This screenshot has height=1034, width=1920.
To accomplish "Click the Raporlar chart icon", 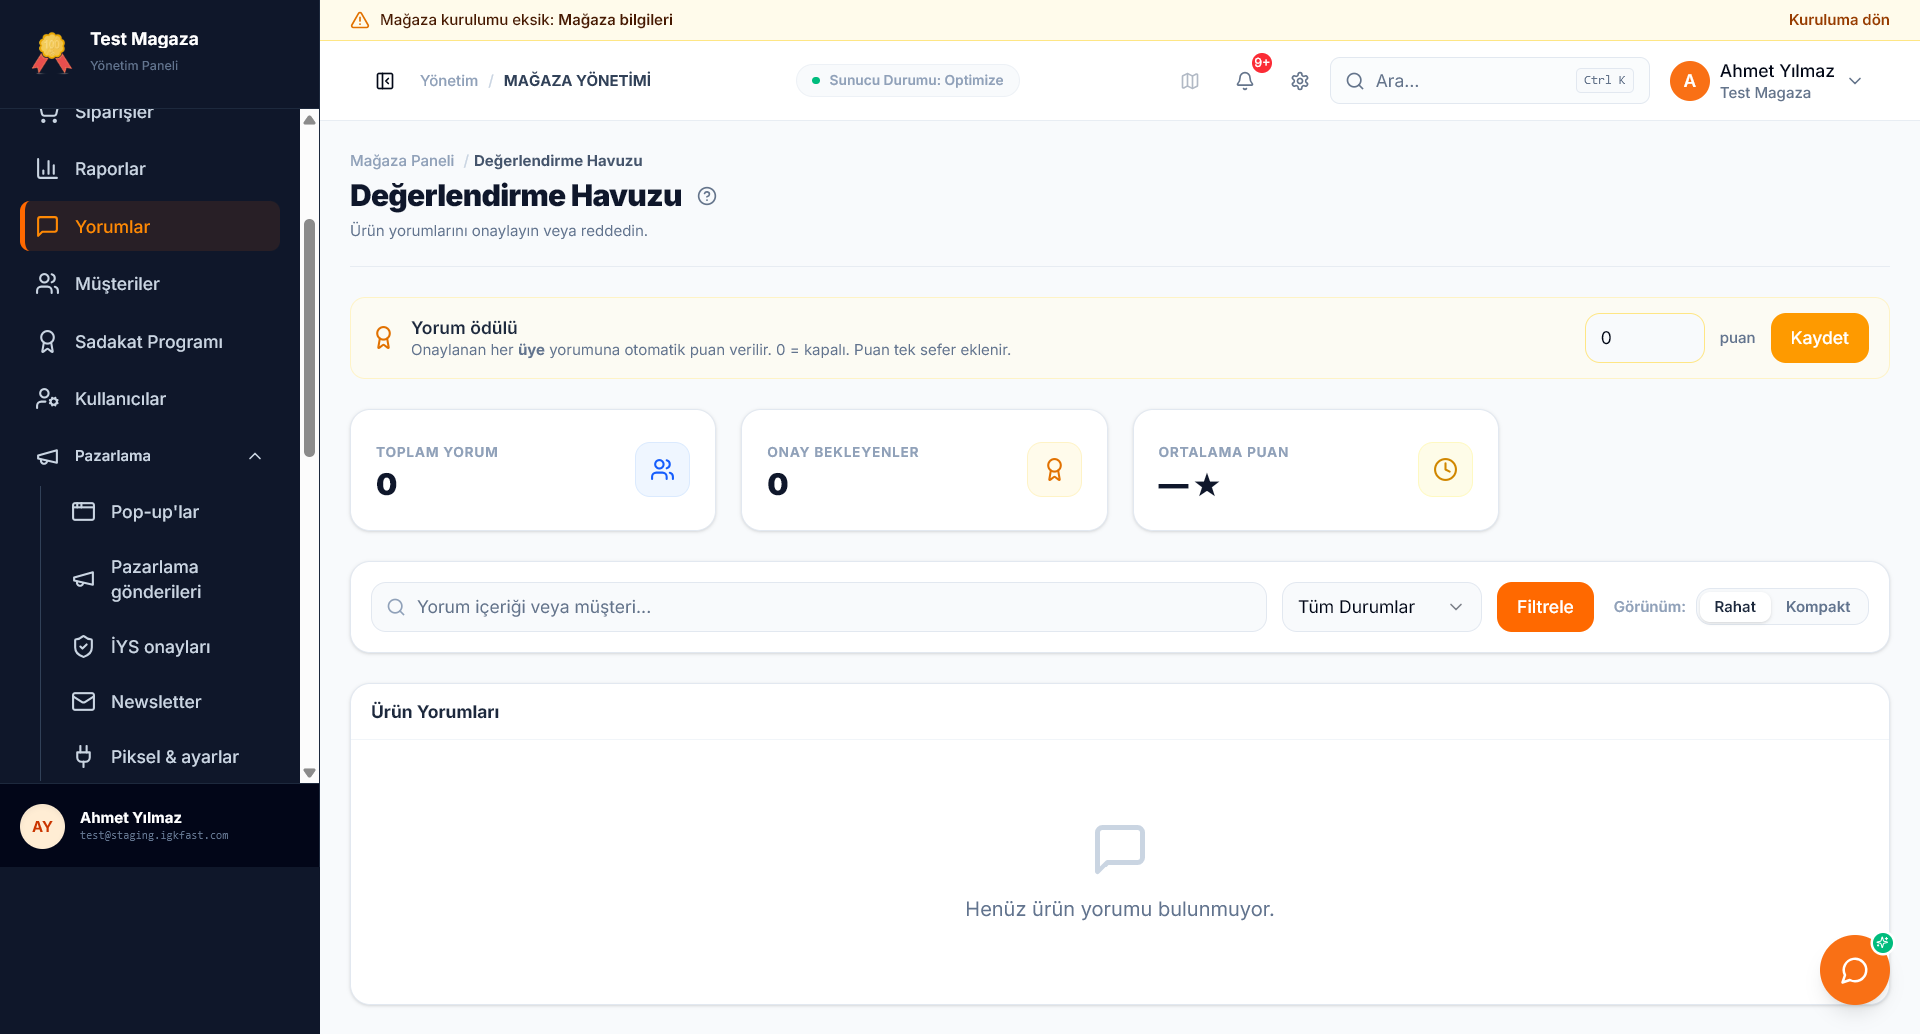I will click(x=47, y=169).
